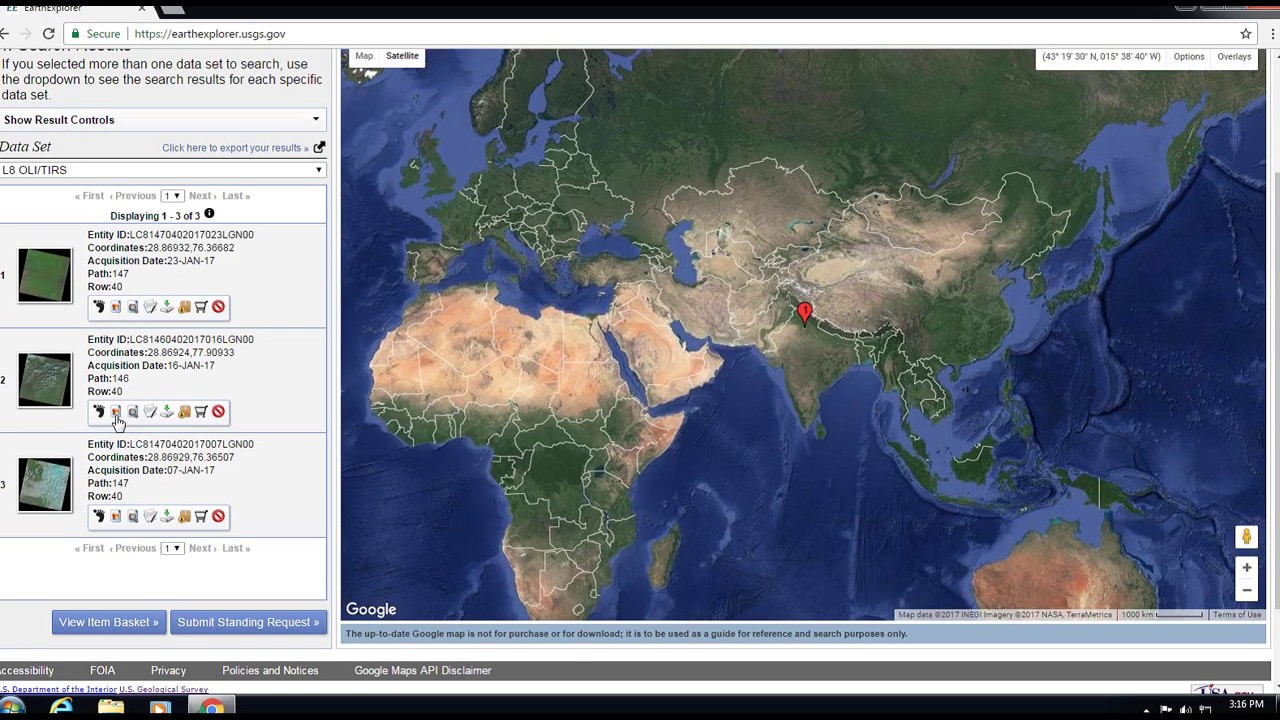The image size is (1280, 720).
Task: Open the Privacy footer link
Action: [168, 671]
